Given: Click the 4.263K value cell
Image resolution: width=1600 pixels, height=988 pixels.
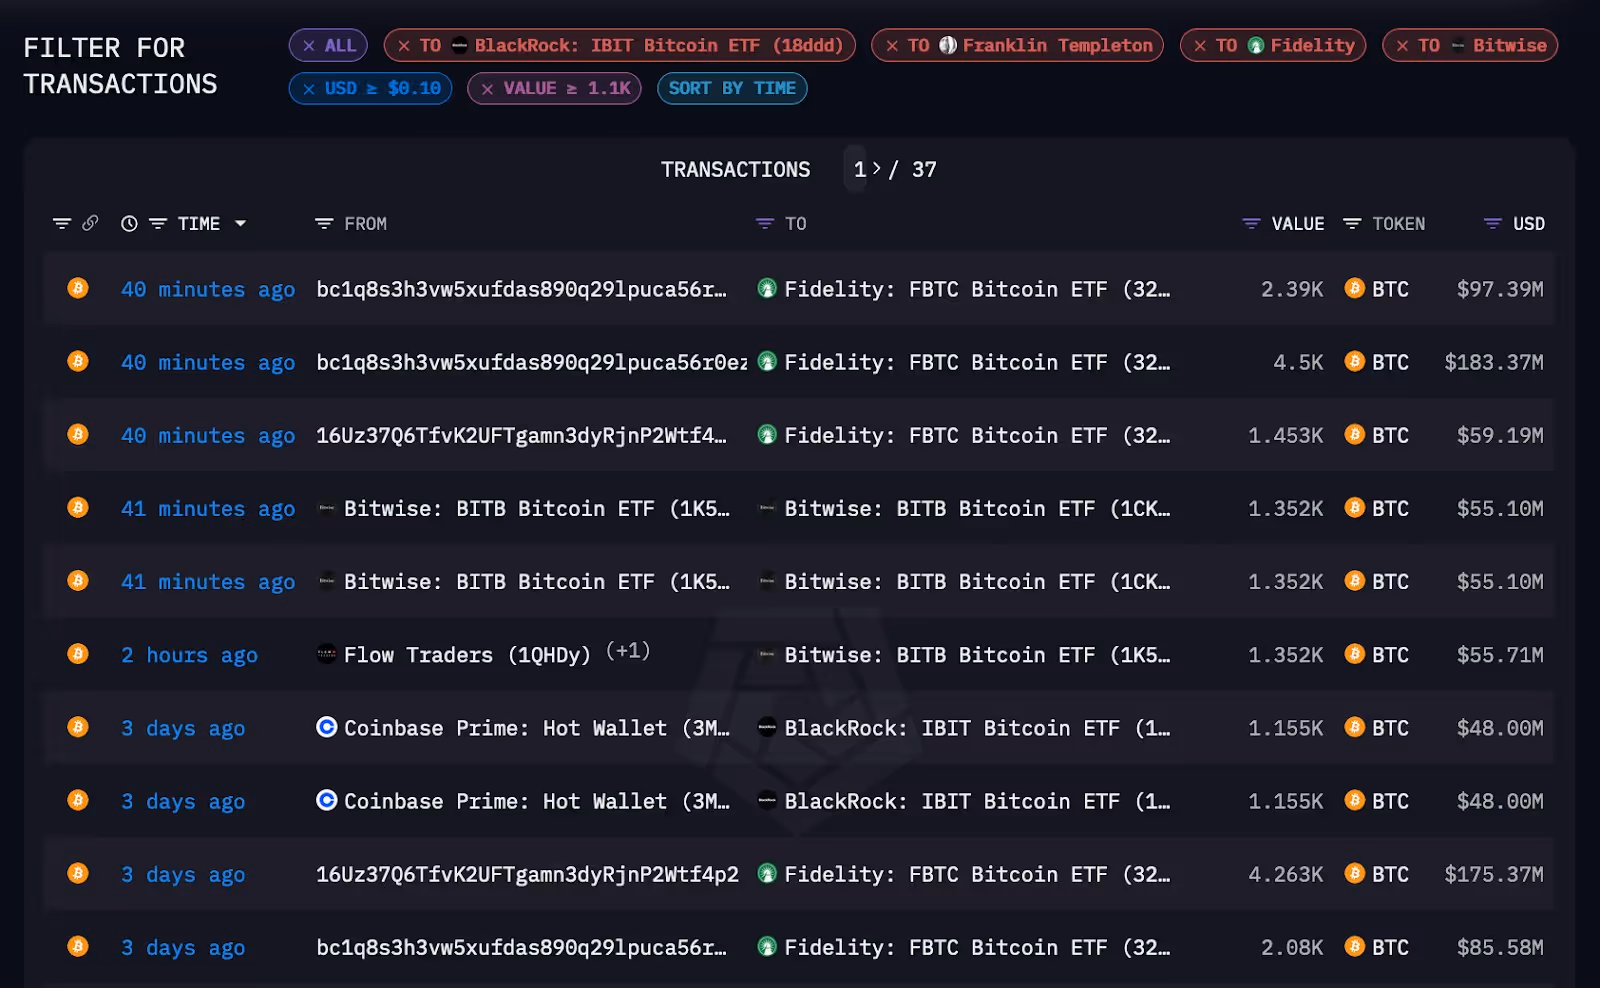Looking at the screenshot, I should click(1285, 874).
